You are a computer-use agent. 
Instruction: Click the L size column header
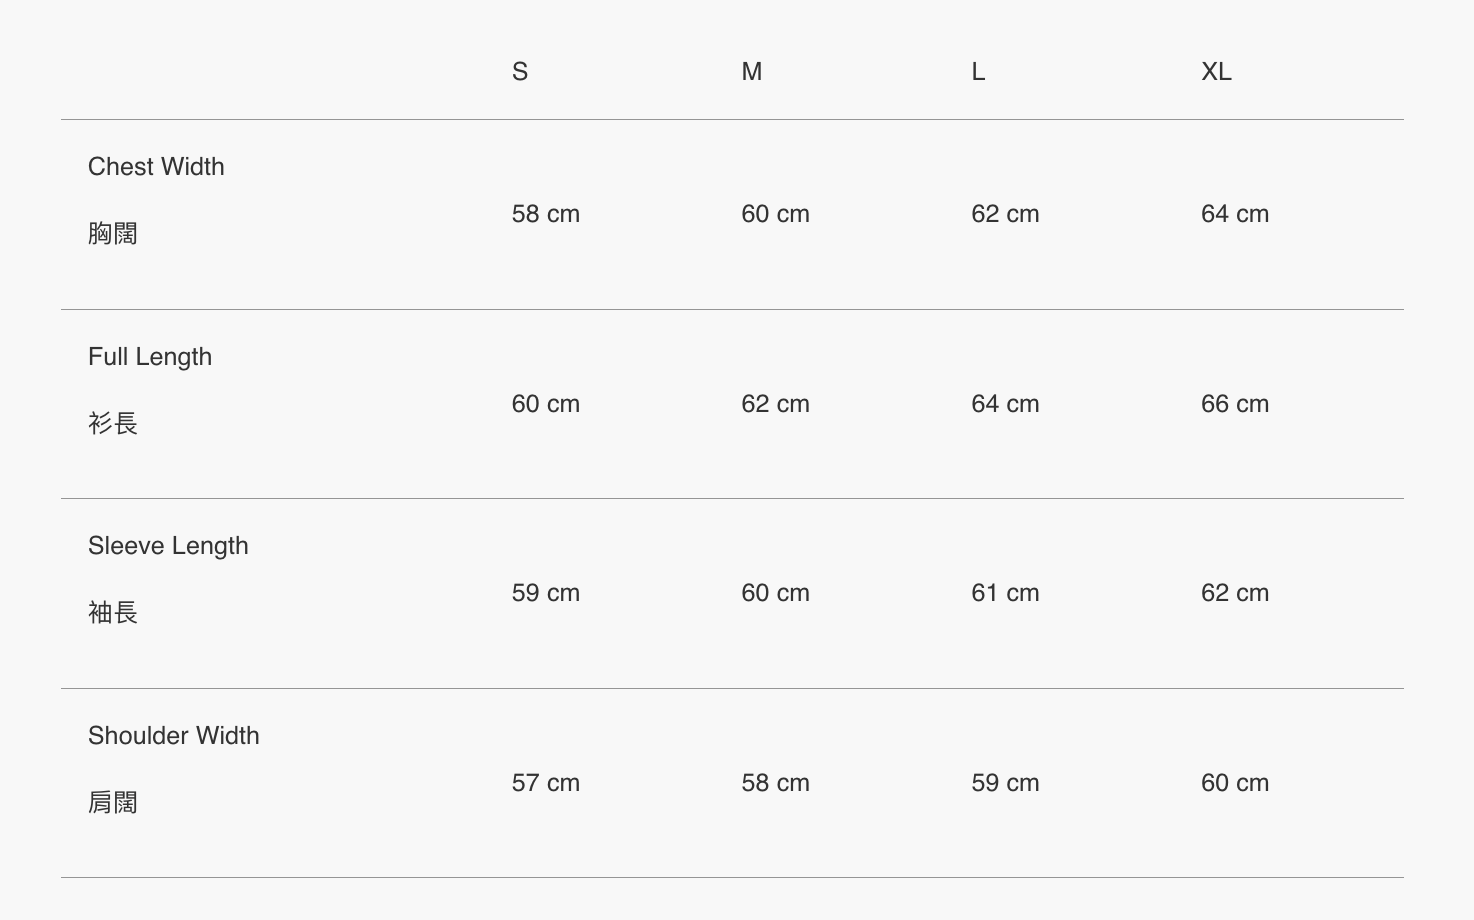[978, 72]
